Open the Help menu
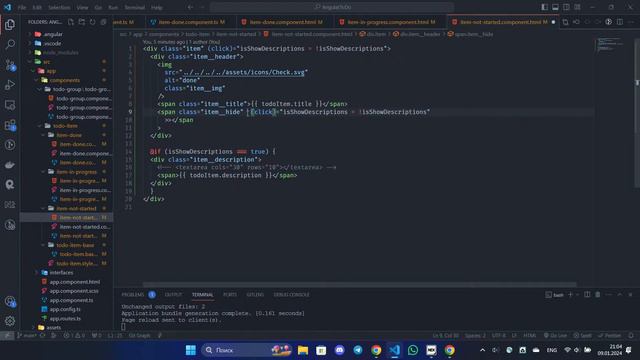This screenshot has width=640, height=360. coord(157,7)
